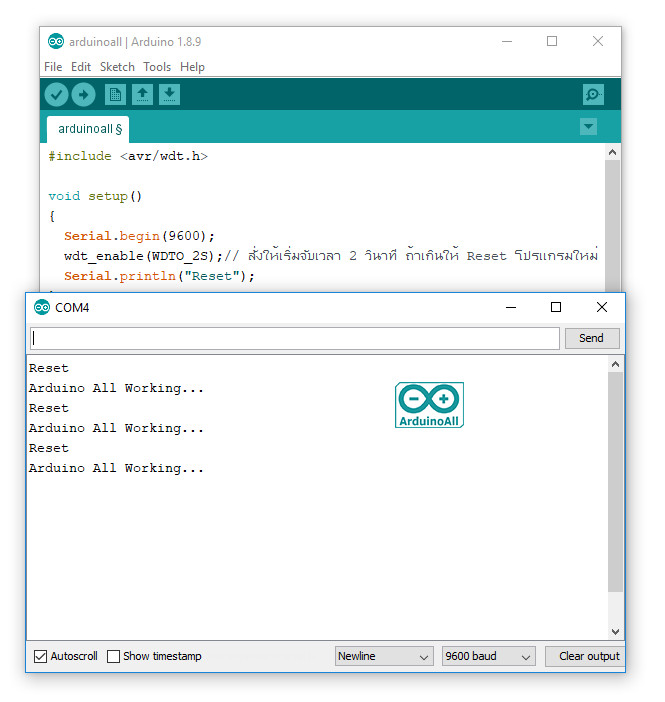Open Serial Monitor via the magnifier icon
Image resolution: width=665 pixels, height=702 pixels.
click(593, 95)
